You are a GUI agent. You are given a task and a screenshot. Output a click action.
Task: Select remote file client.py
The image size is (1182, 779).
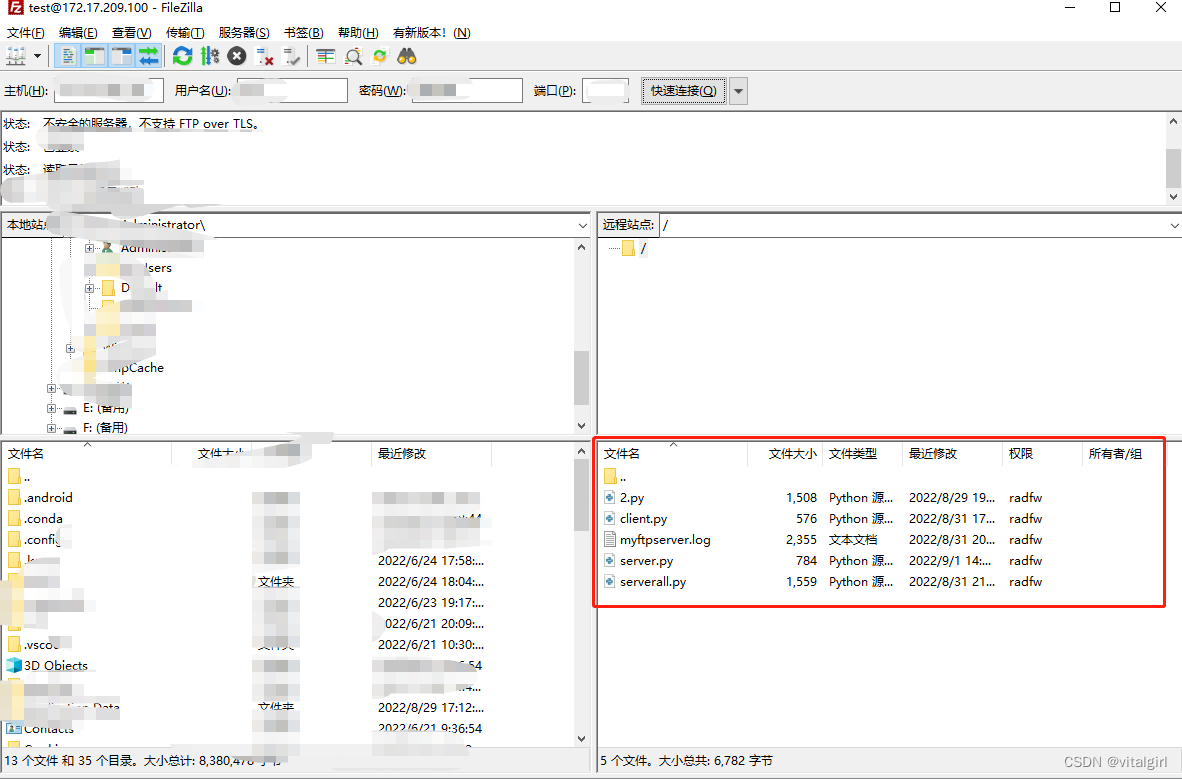tap(643, 519)
